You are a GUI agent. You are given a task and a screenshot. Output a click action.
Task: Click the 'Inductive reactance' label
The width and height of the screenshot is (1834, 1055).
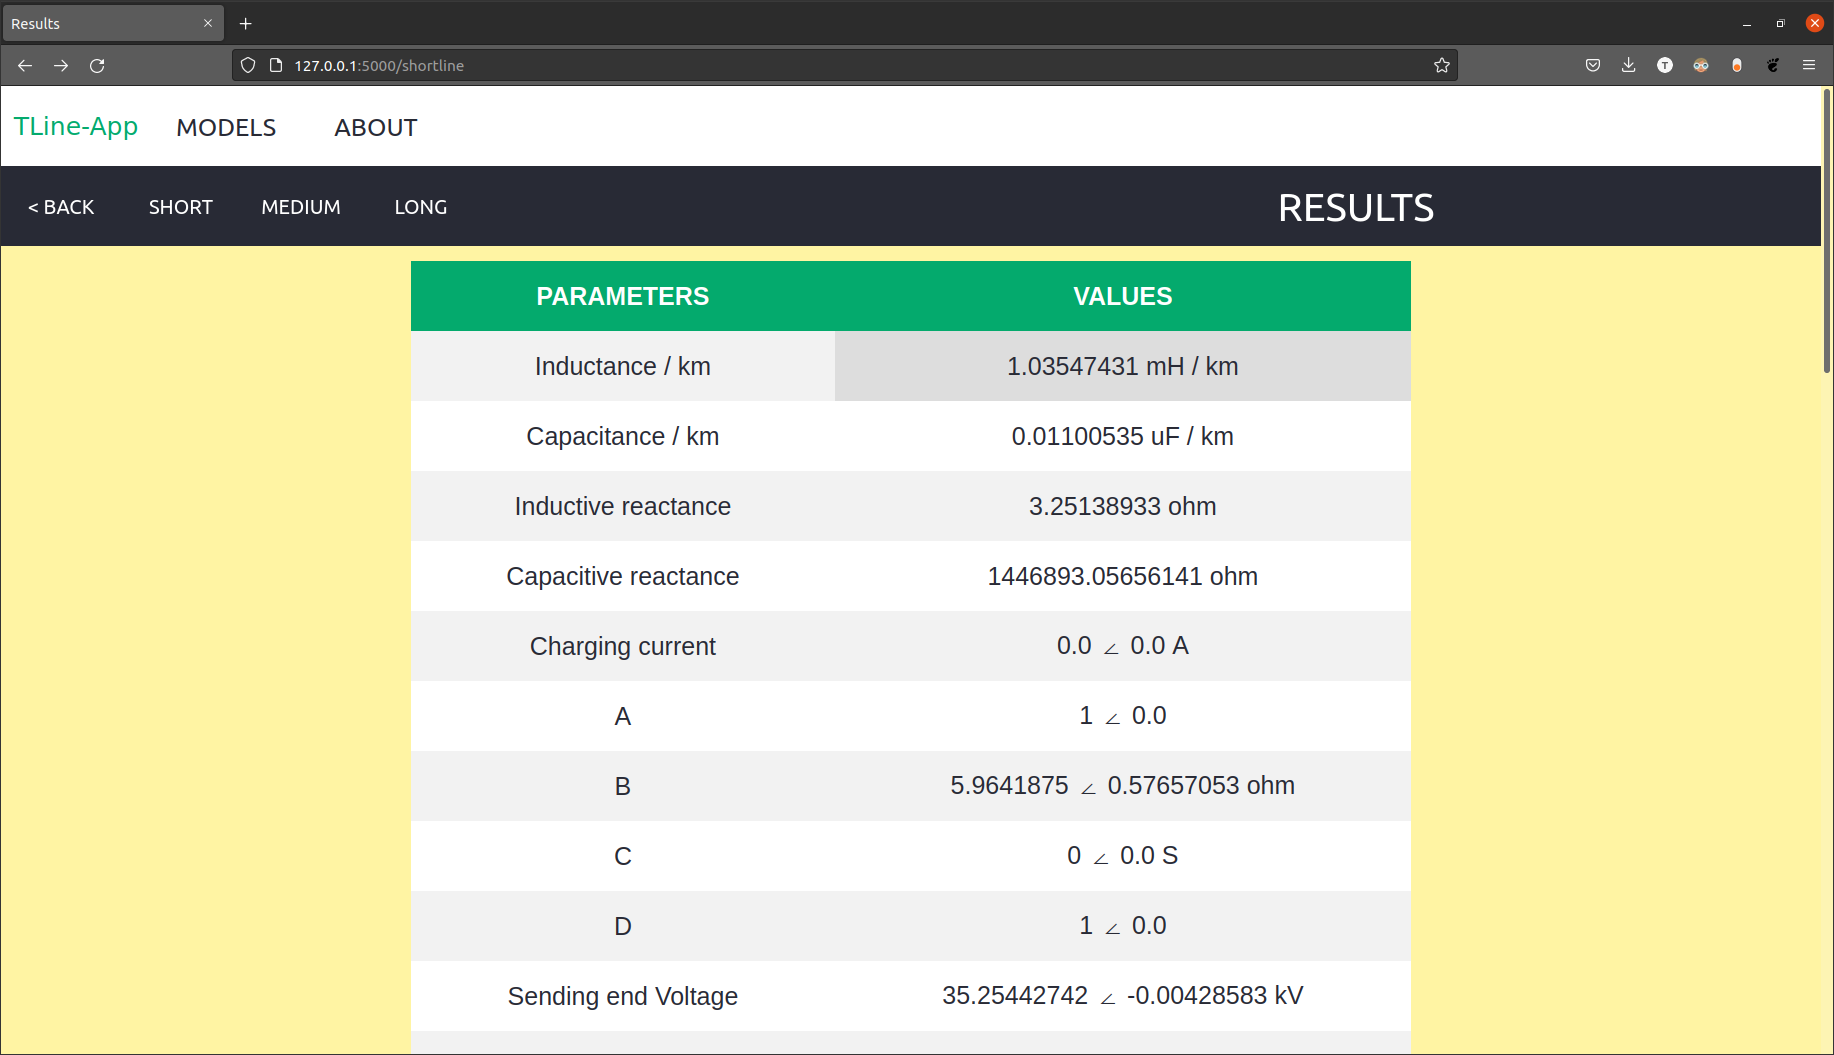tap(623, 506)
